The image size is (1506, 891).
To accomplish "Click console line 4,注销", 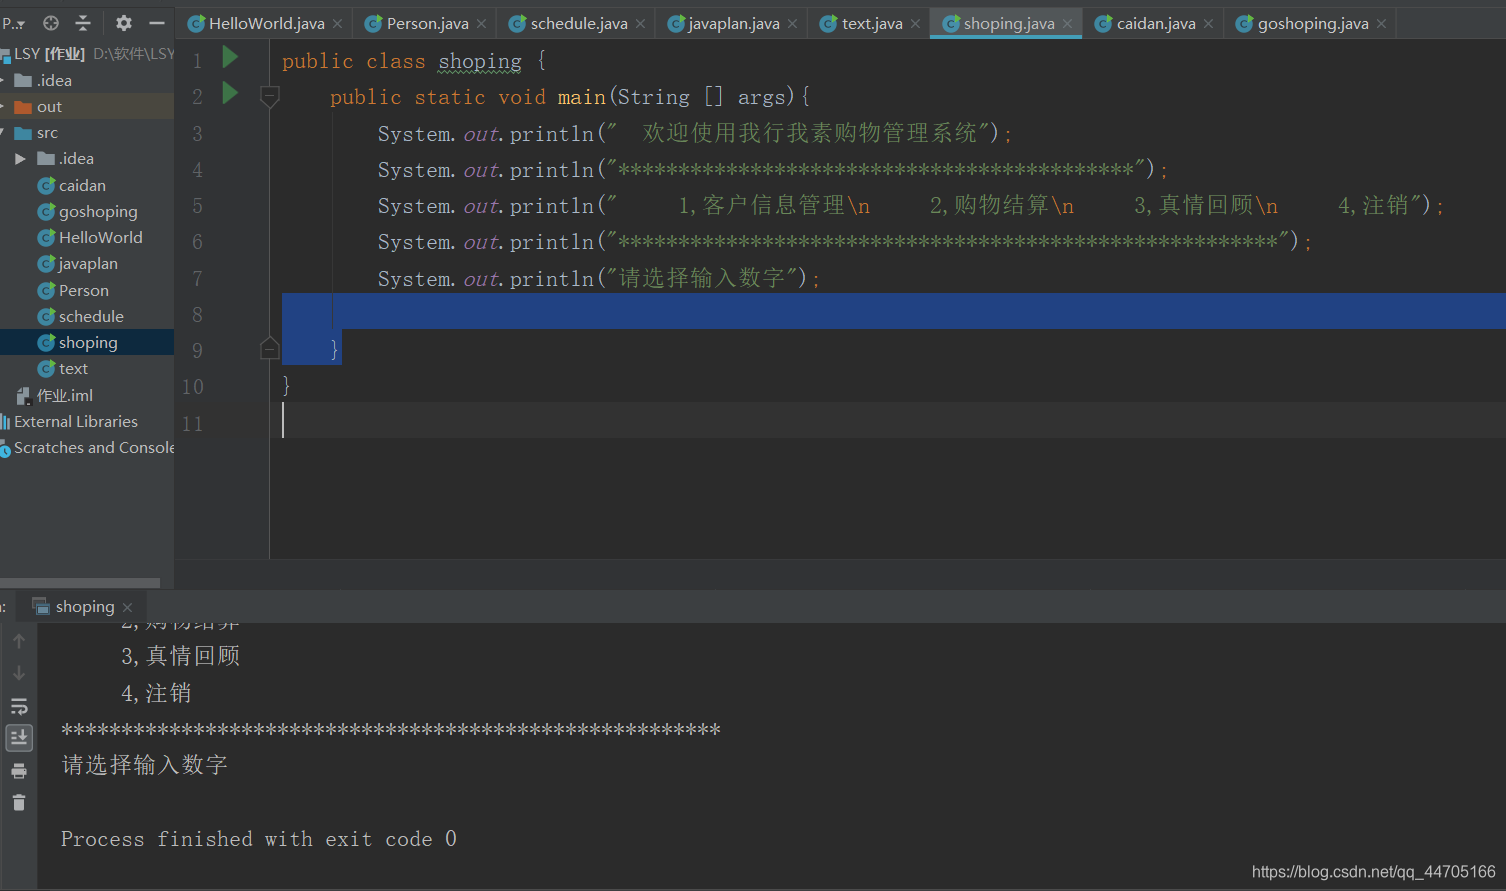I will (x=156, y=693).
